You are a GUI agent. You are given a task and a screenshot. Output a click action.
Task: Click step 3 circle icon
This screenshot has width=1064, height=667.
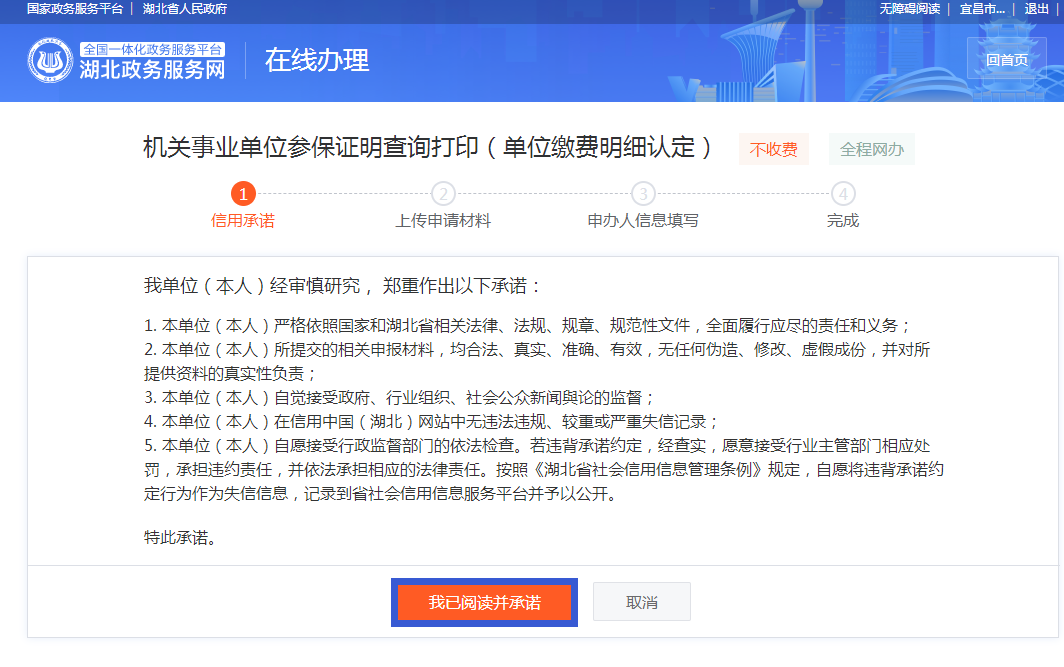(x=643, y=193)
